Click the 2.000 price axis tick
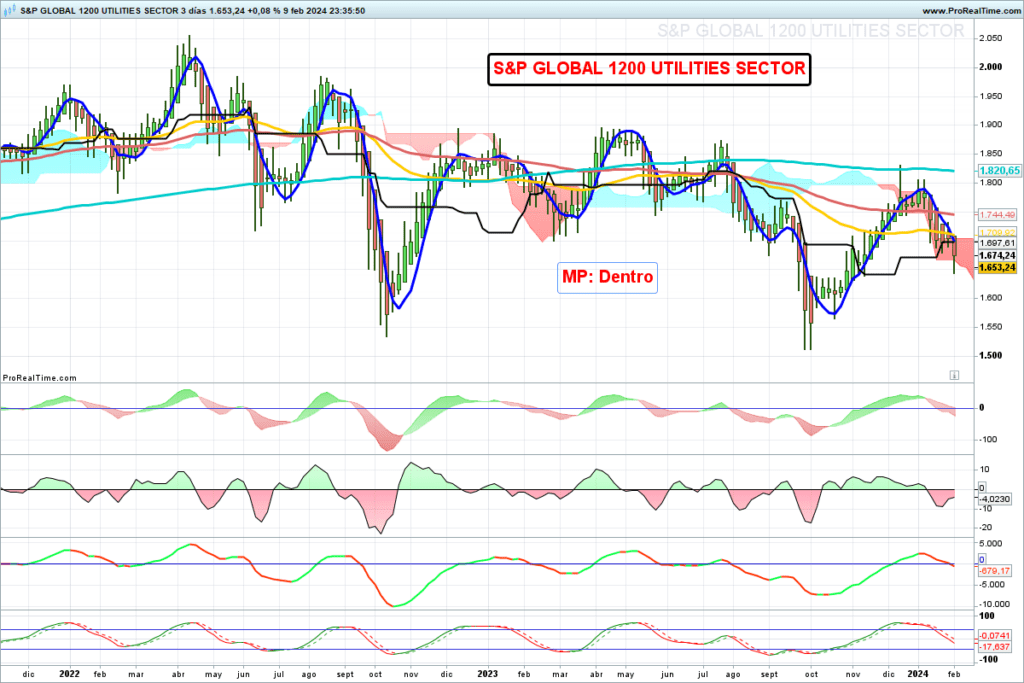1024x683 pixels. (991, 67)
